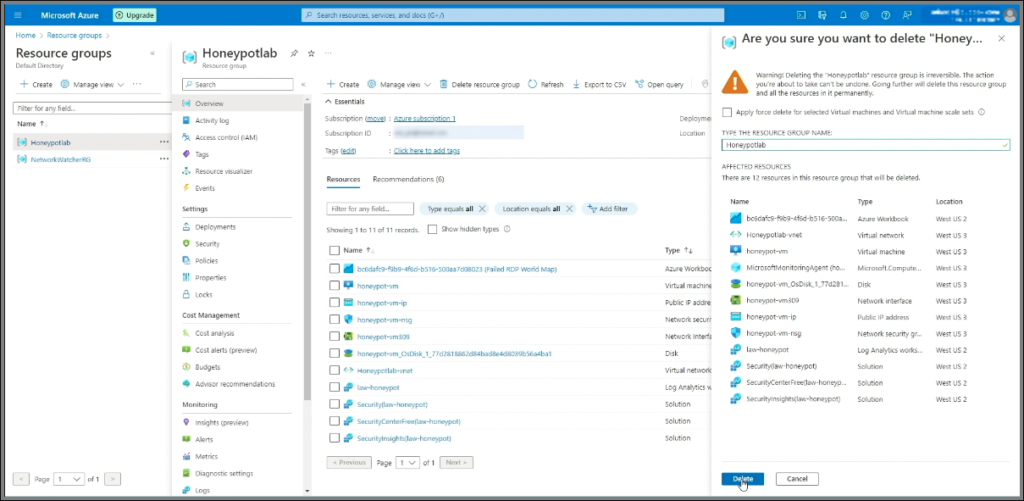Open the directories and subscriptions filter icon
Image resolution: width=1024 pixels, height=501 pixels.
point(822,15)
